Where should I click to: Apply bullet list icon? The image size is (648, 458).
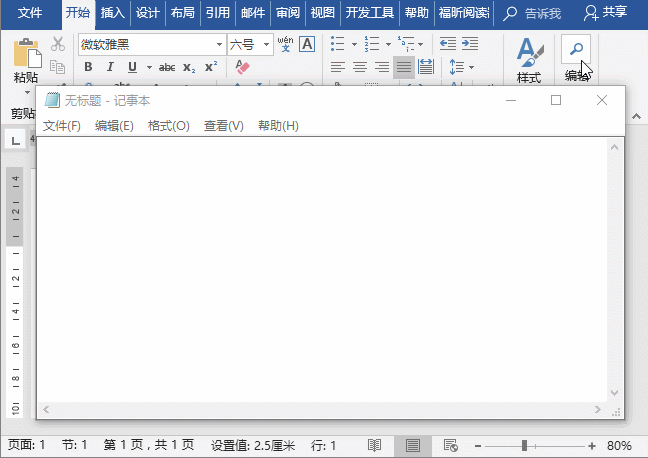pyautogui.click(x=338, y=43)
